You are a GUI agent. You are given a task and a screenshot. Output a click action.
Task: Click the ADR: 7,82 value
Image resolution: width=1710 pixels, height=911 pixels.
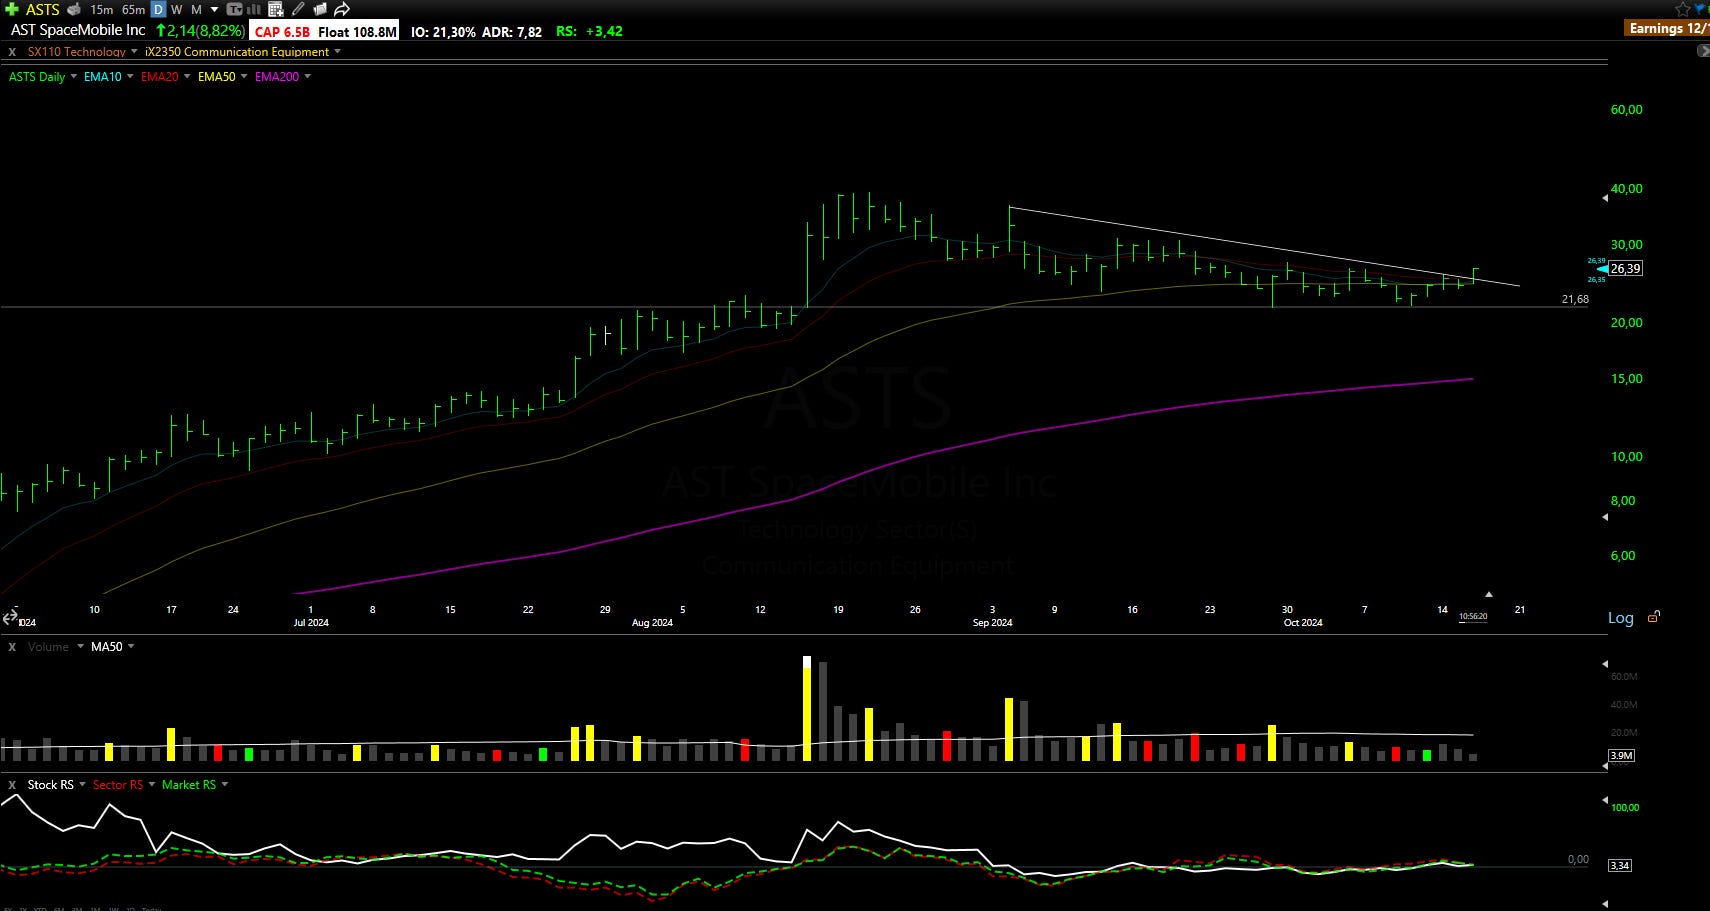click(512, 32)
